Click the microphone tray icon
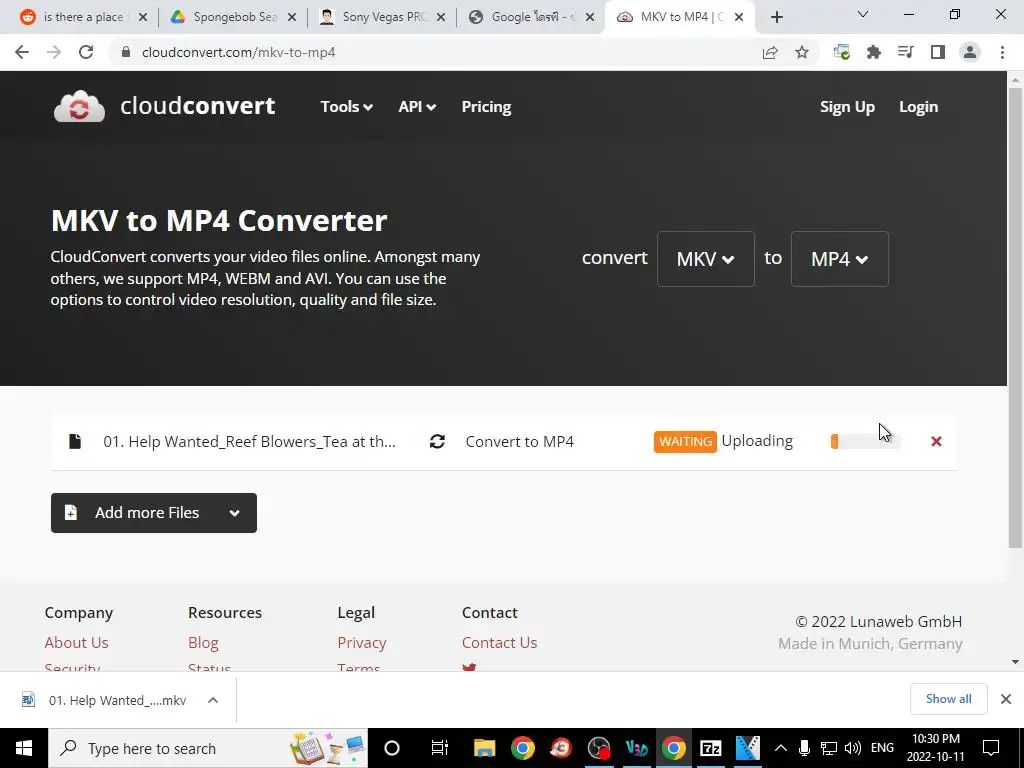1024x768 pixels. coord(805,748)
